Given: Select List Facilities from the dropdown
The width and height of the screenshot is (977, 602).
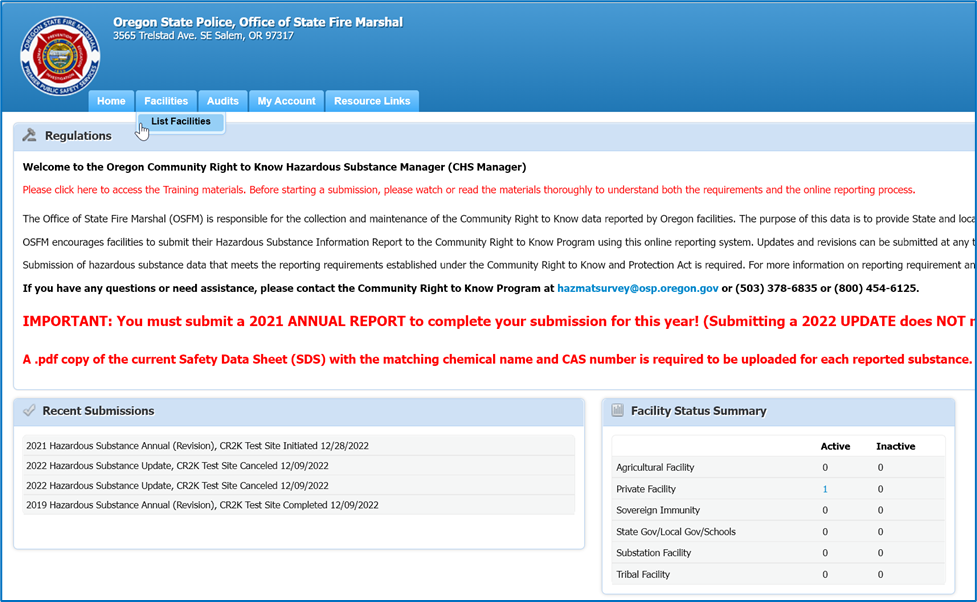Looking at the screenshot, I should tap(181, 122).
